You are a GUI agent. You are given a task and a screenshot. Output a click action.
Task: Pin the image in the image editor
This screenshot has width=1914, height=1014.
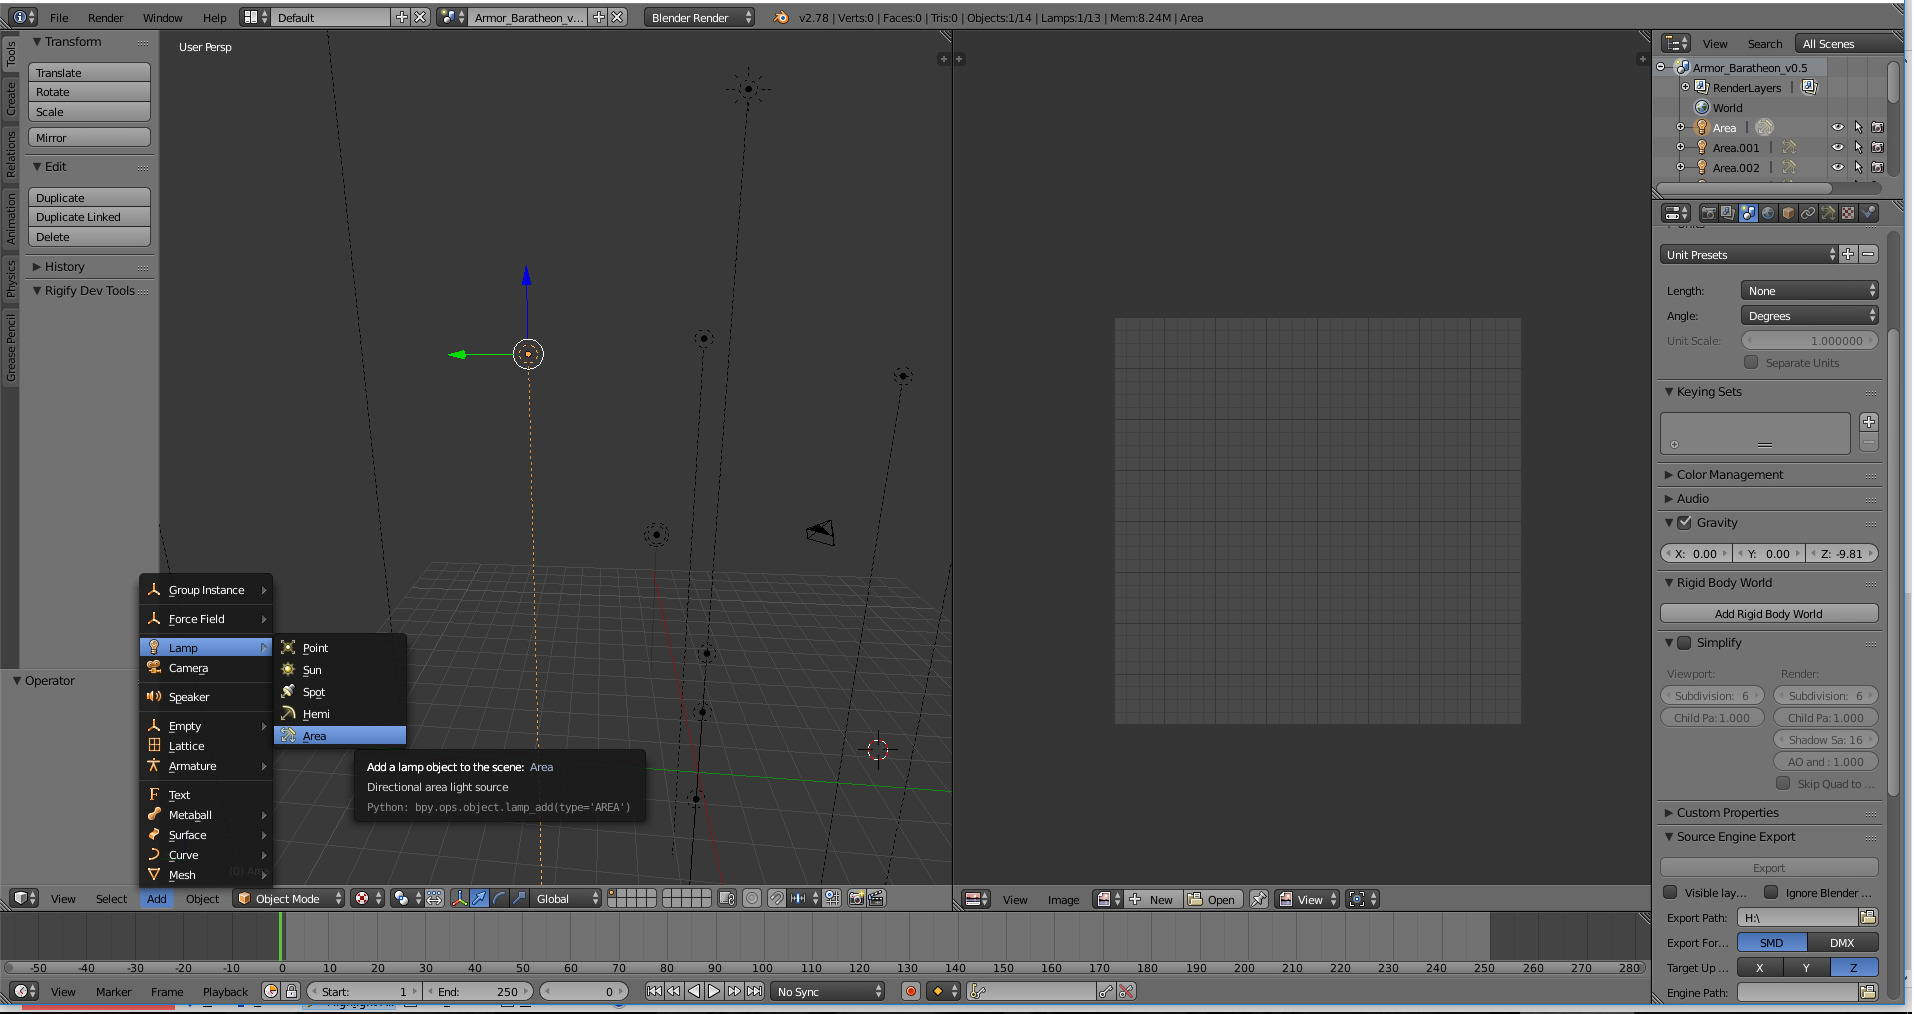point(1259,899)
